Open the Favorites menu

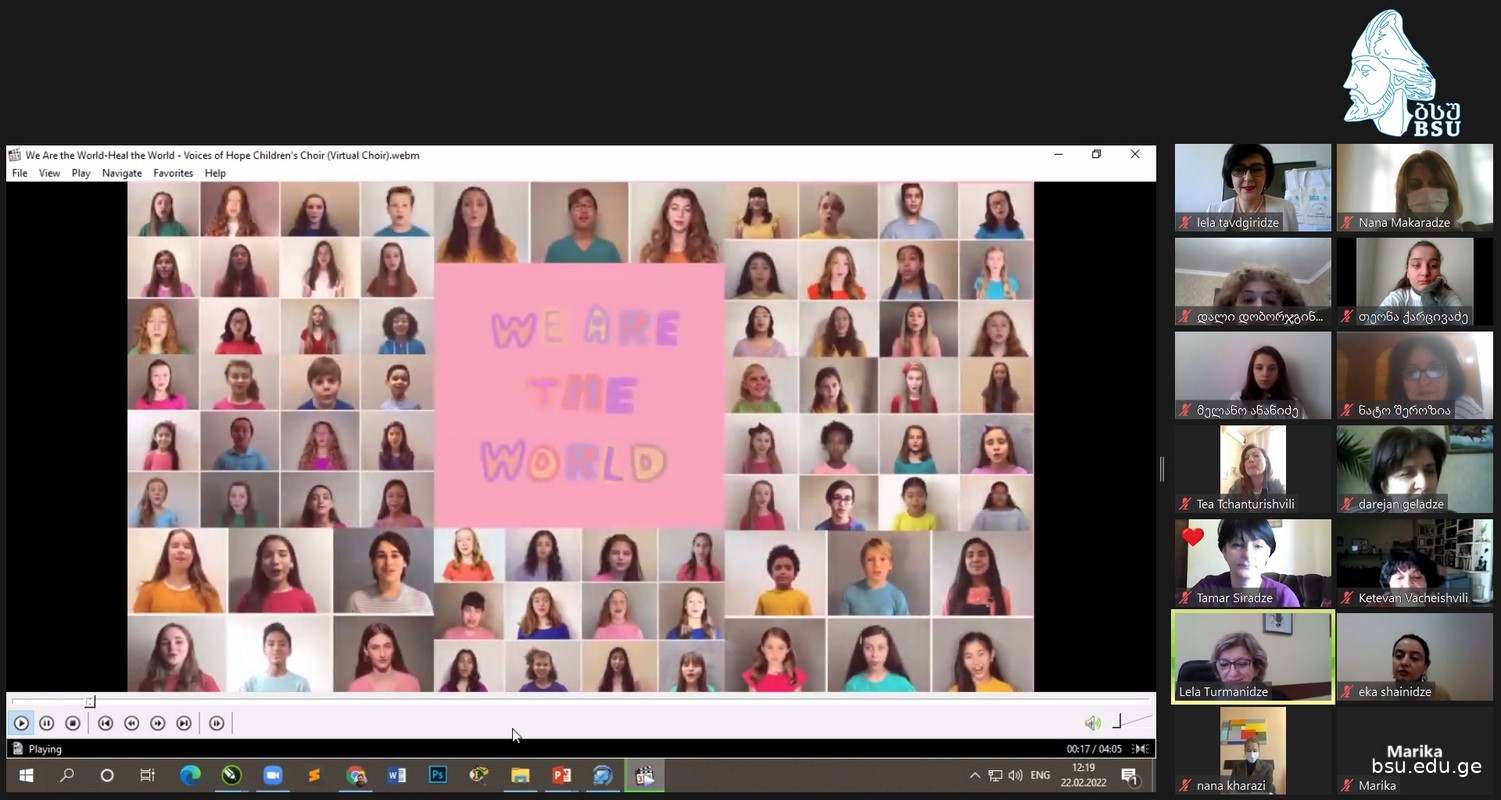pyautogui.click(x=173, y=173)
